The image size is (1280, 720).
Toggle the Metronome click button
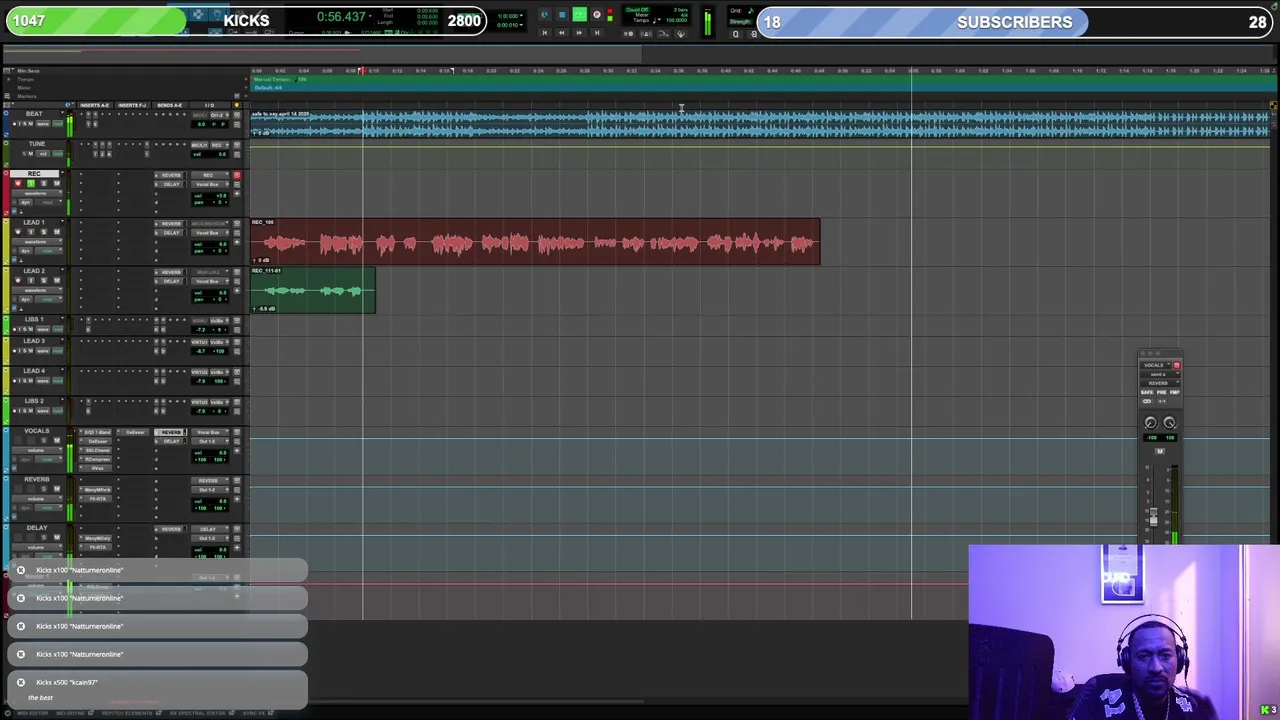coord(646,34)
